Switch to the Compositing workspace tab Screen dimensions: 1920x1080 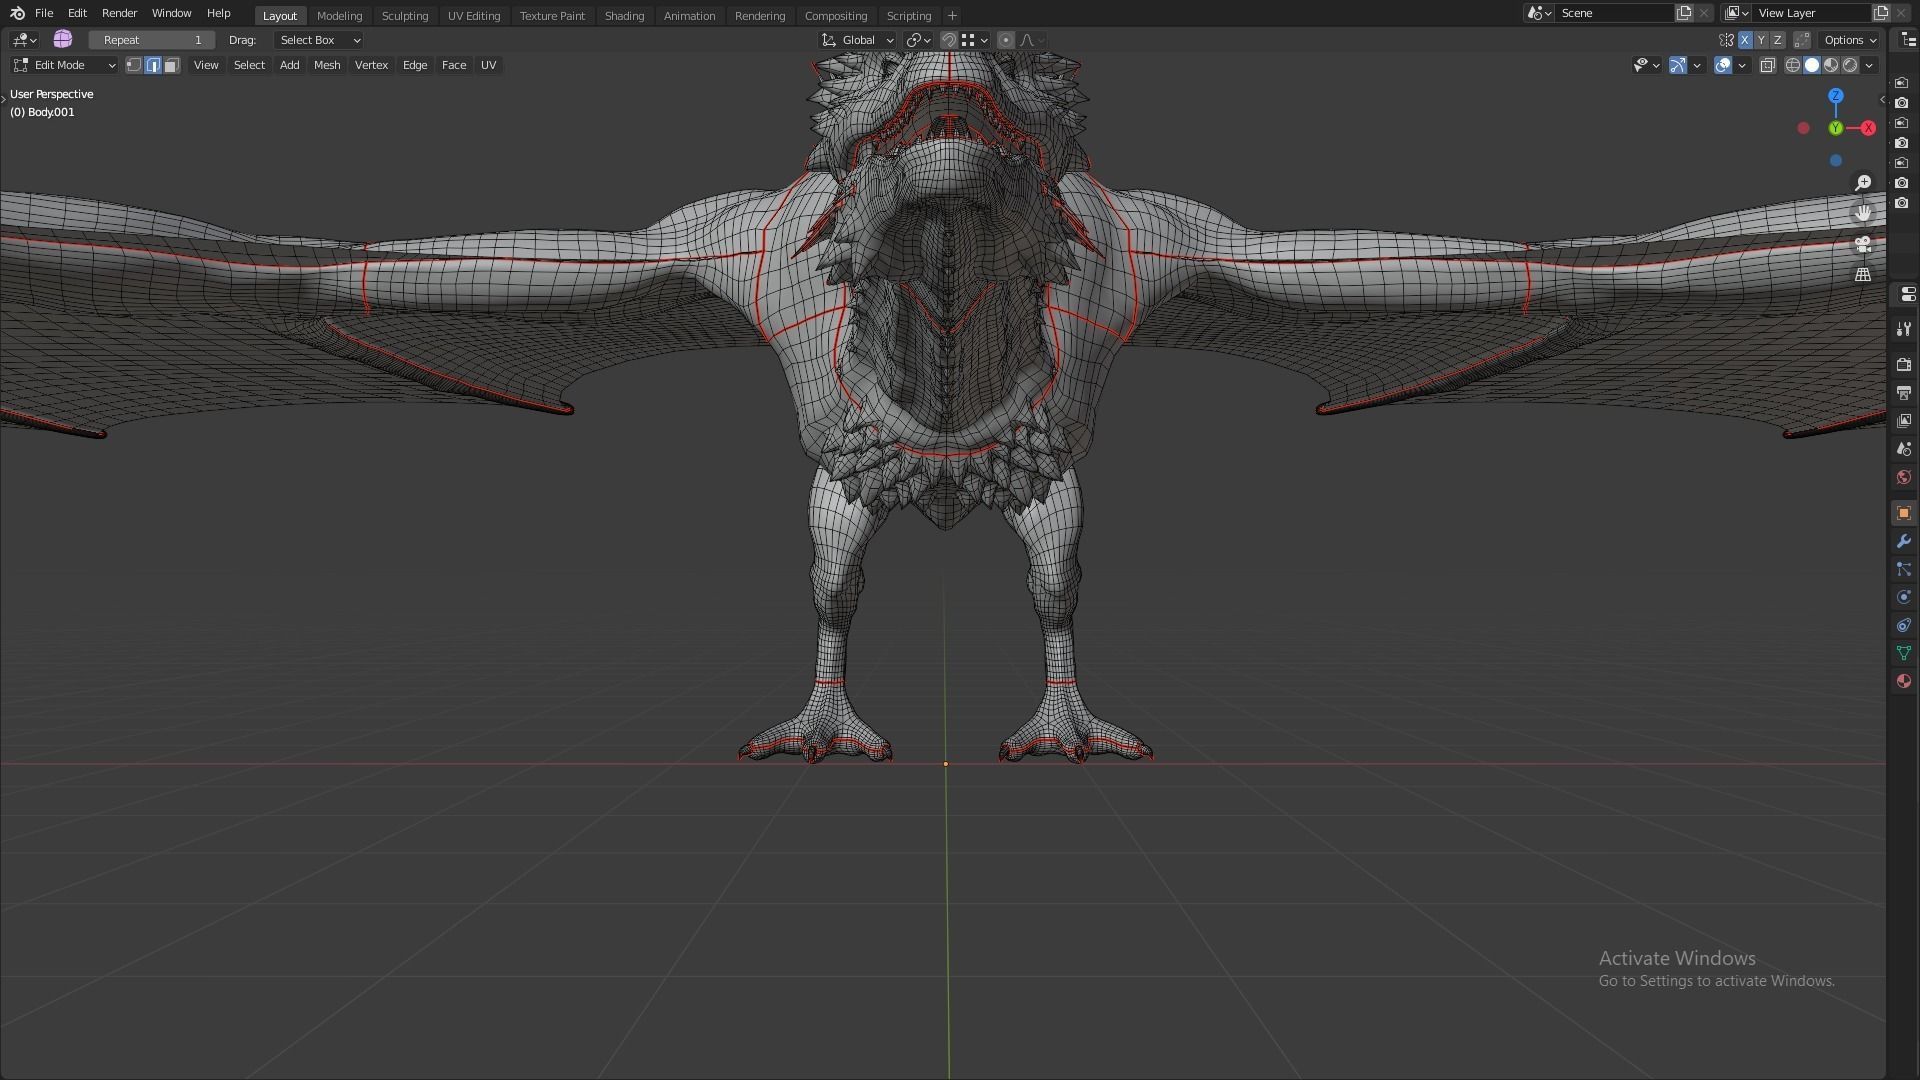[x=835, y=16]
